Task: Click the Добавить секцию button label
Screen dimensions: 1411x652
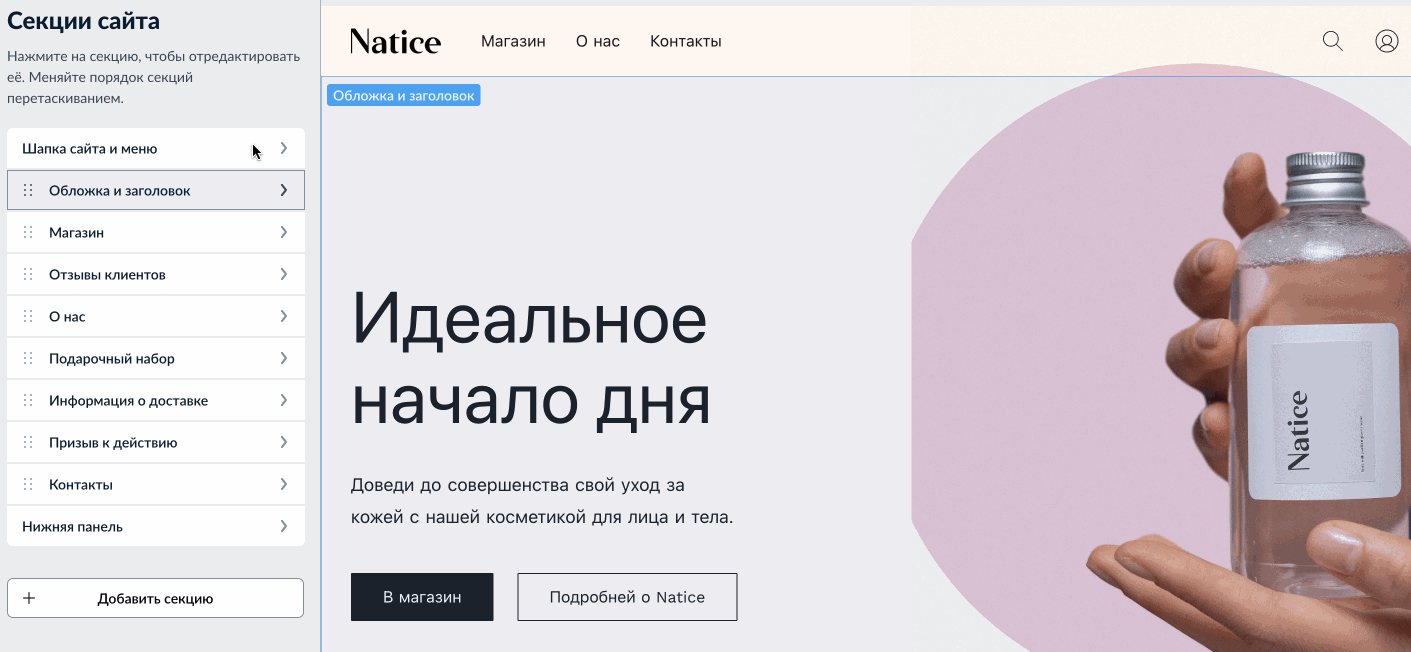Action: click(x=155, y=599)
